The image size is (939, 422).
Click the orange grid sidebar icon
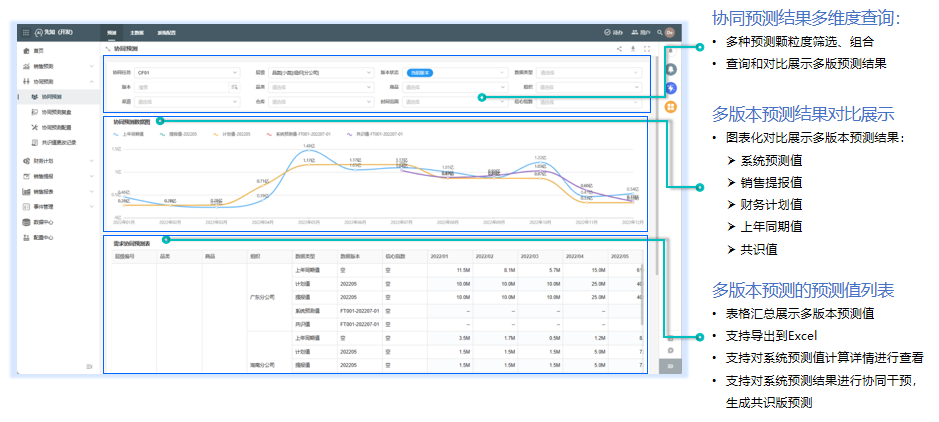pos(671,105)
